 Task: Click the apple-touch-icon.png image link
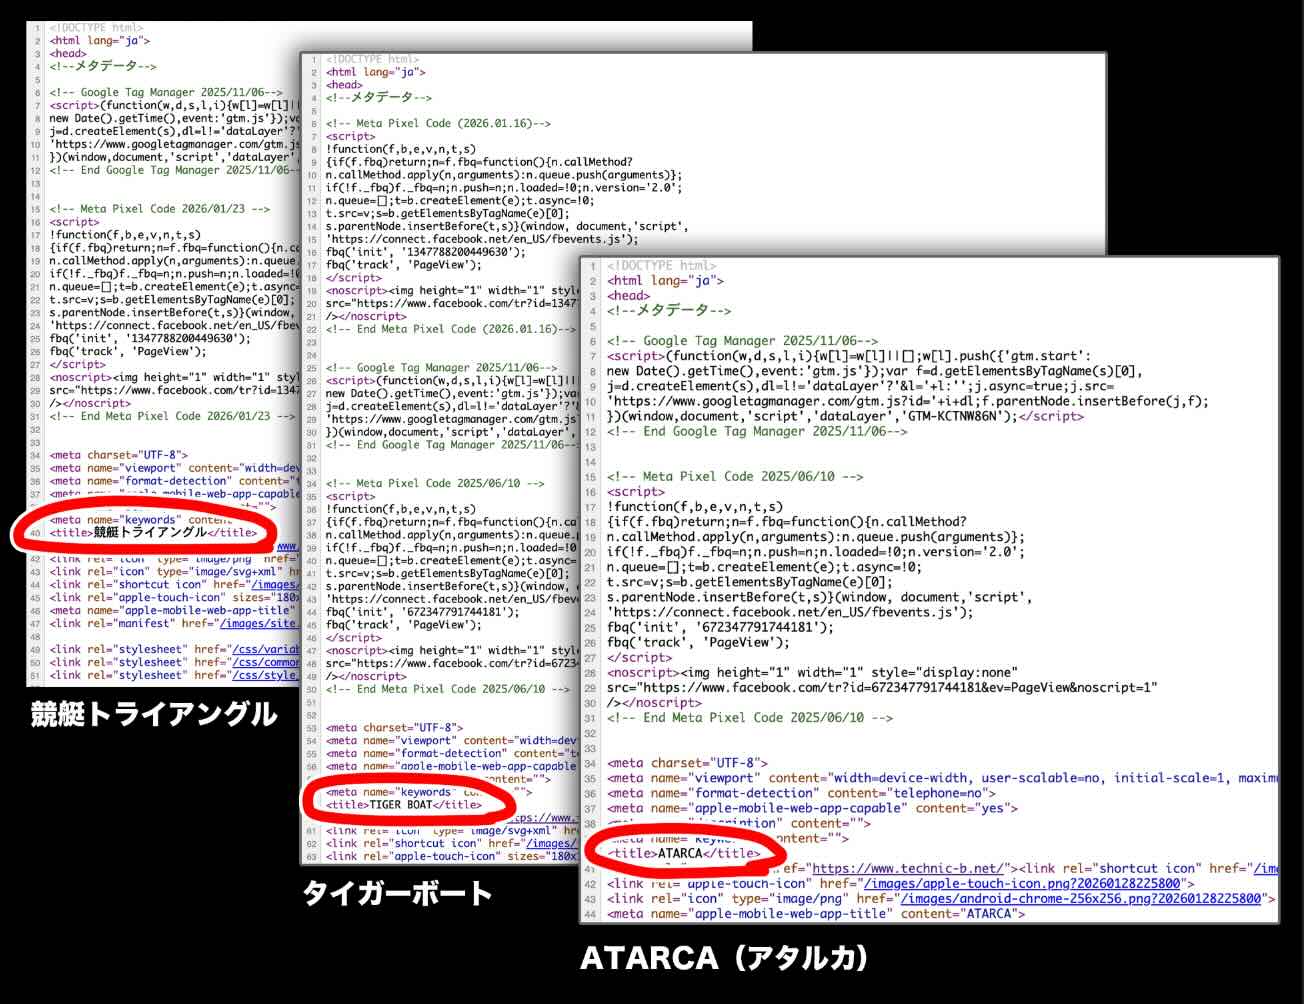(x=1025, y=884)
